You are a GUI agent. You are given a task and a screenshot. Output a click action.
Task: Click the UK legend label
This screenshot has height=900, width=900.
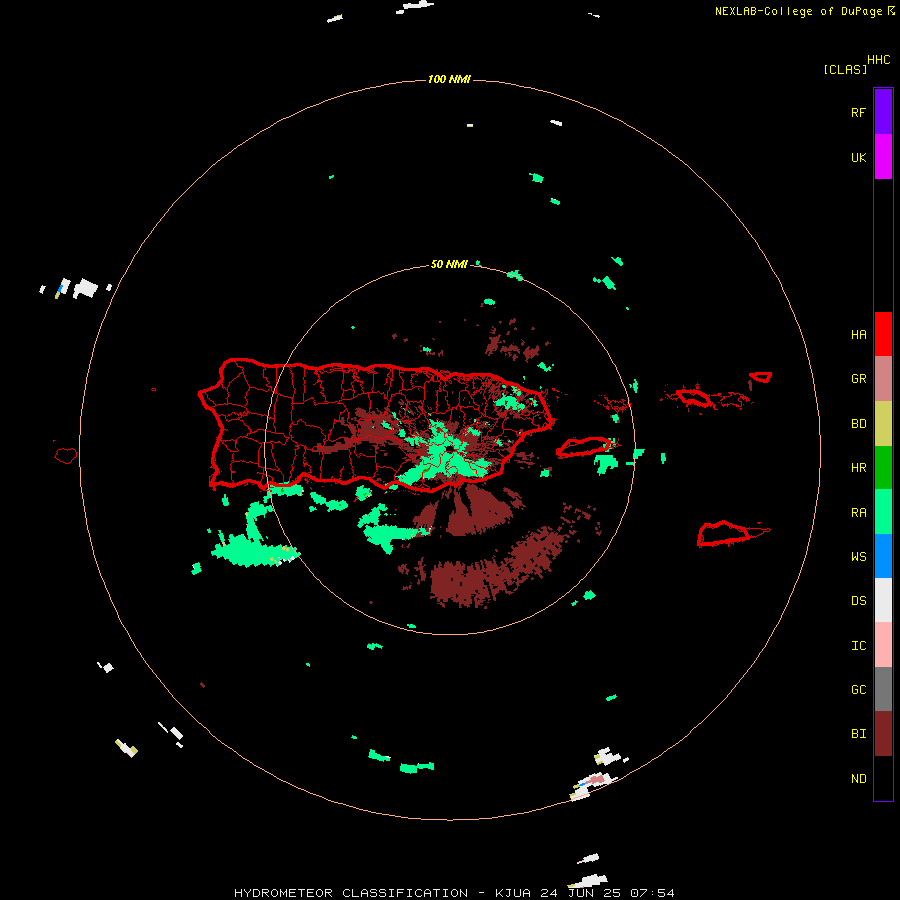858,157
